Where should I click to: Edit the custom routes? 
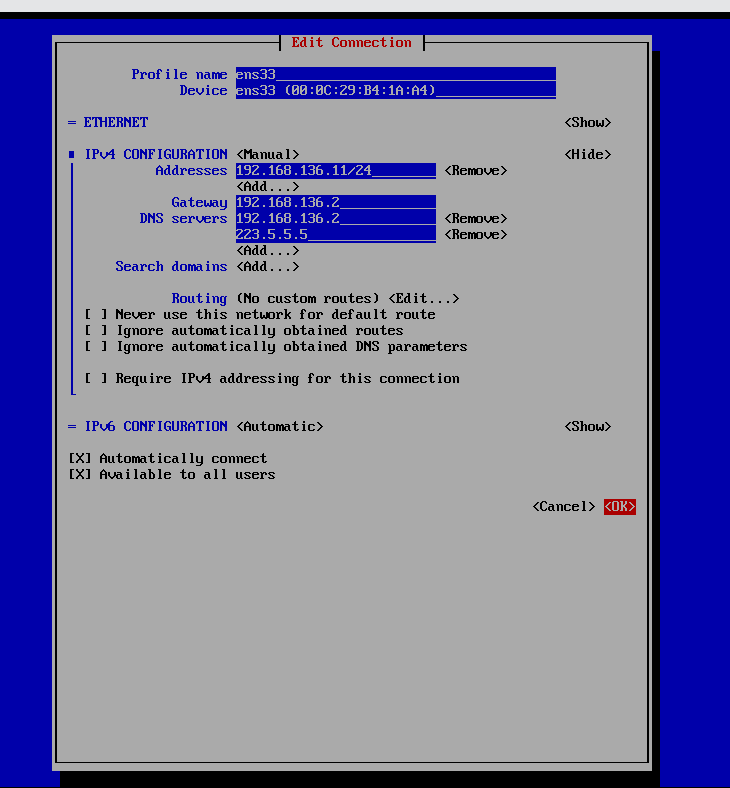(423, 298)
